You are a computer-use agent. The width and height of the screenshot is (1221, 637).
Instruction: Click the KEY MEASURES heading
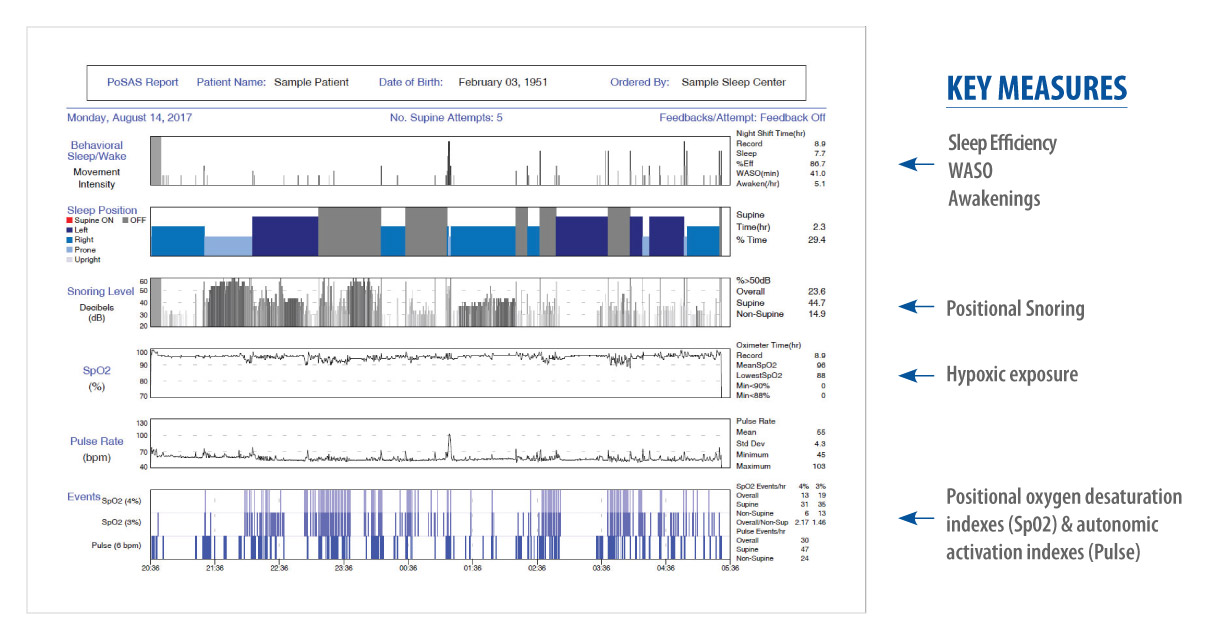coord(1036,89)
